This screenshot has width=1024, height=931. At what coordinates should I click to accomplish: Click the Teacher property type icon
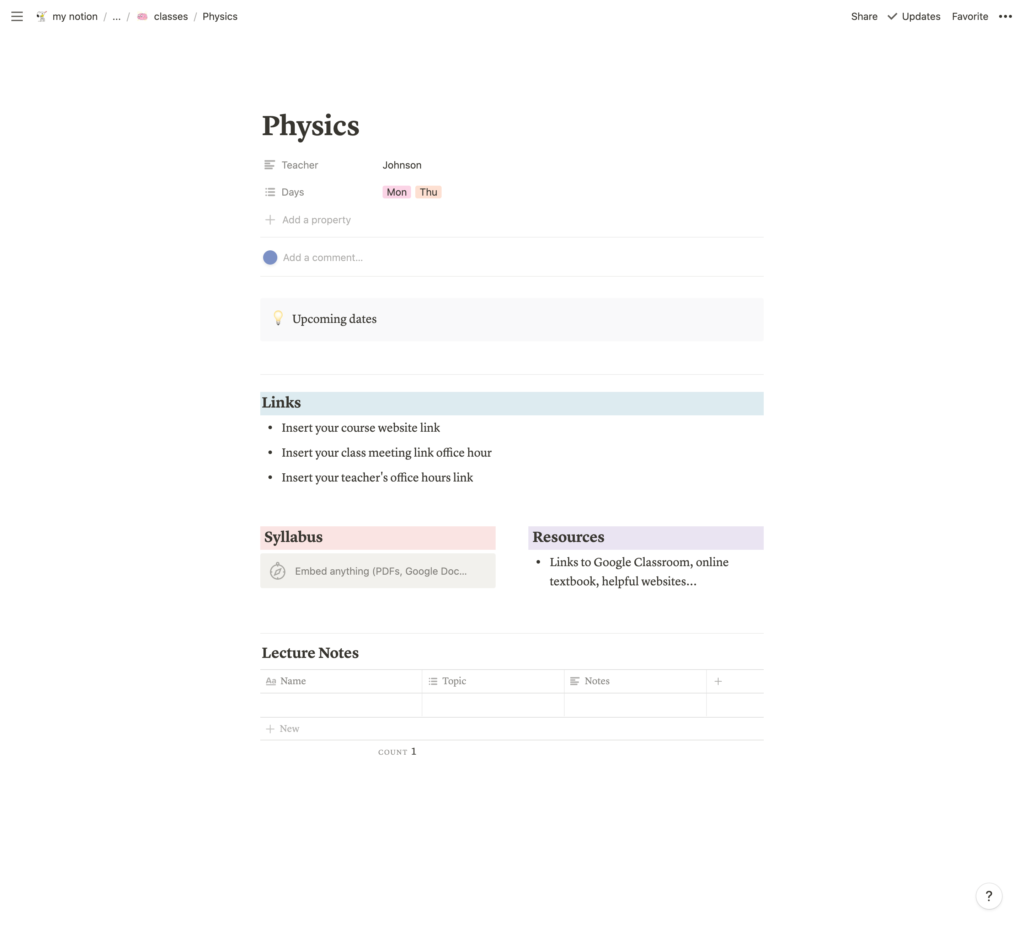268,164
